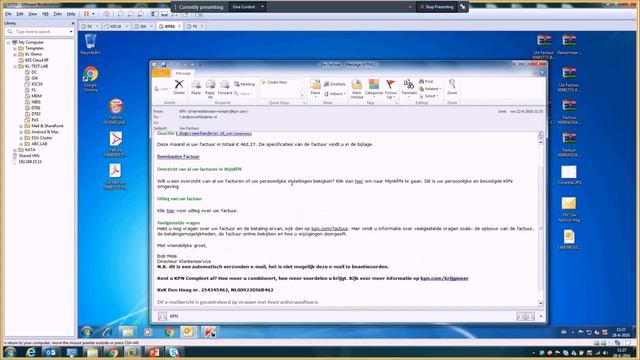
Task: Select the mail envelope file on desktop
Action: click(569, 209)
